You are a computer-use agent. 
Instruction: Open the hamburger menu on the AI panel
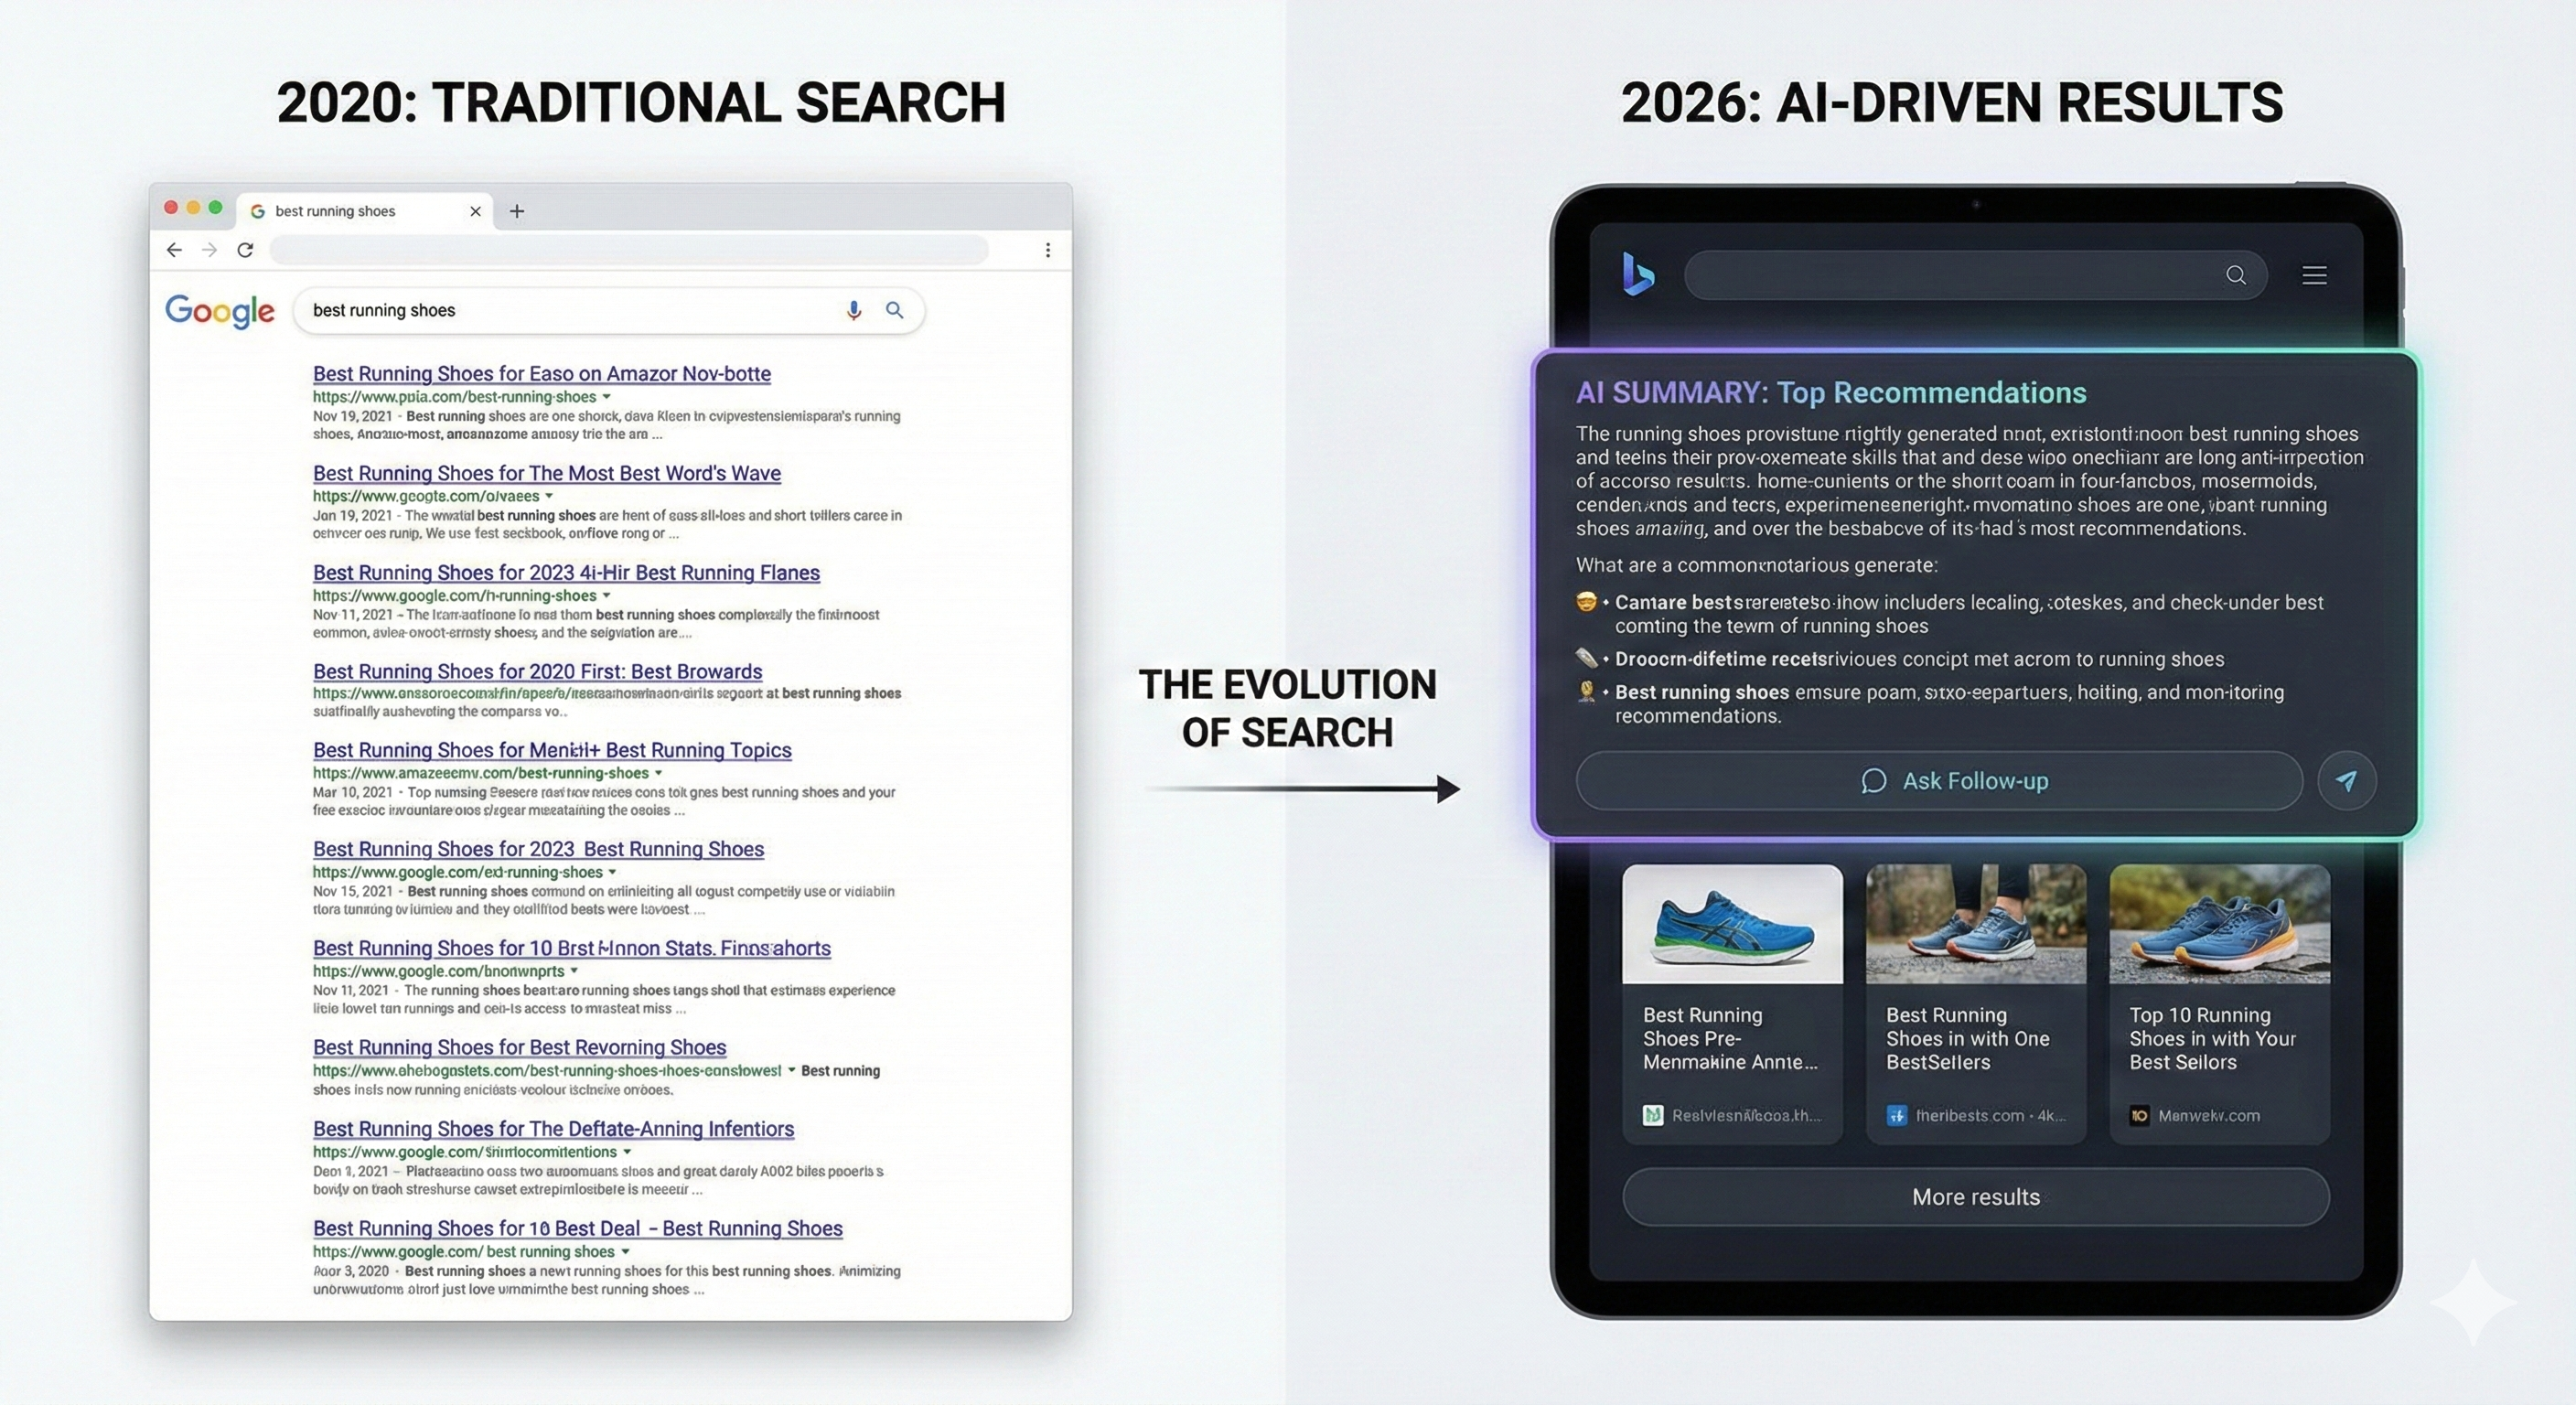[x=2314, y=276]
